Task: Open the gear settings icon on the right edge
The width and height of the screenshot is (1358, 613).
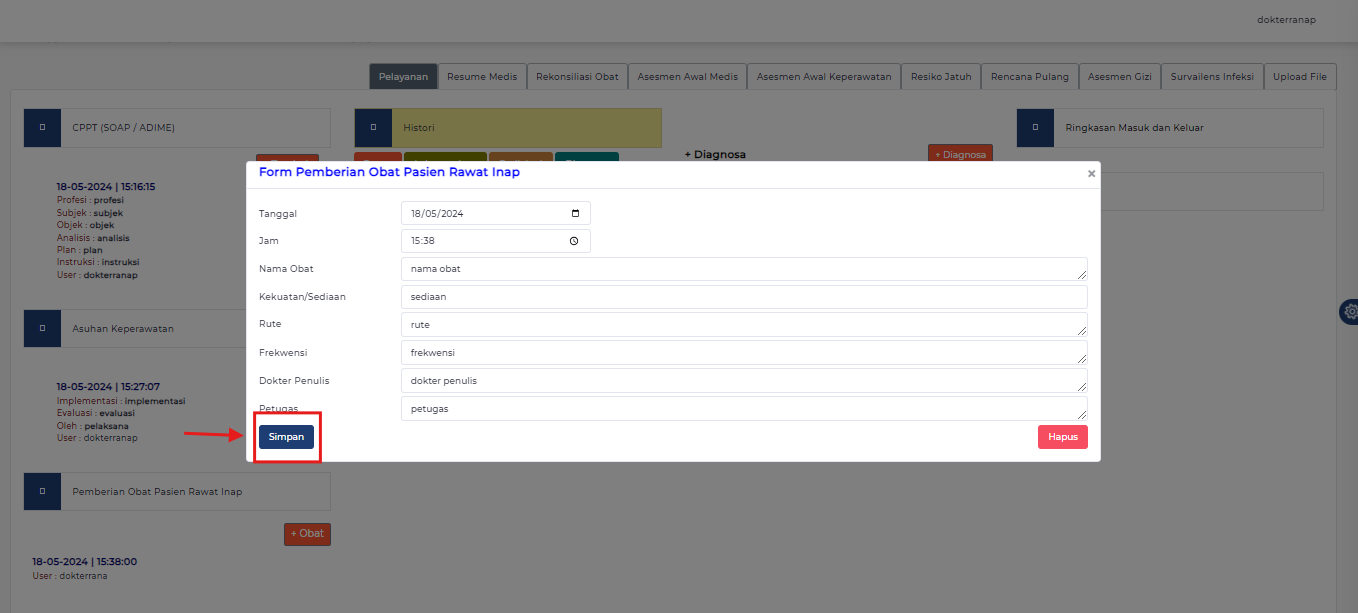Action: pos(1350,311)
